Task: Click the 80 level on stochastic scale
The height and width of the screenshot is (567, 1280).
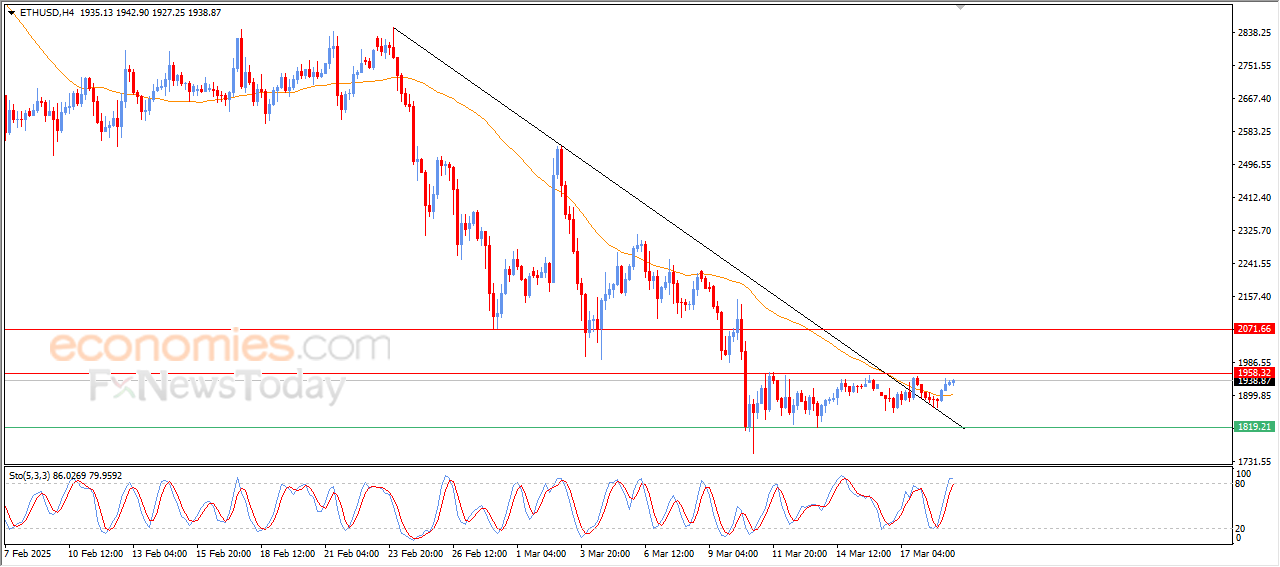Action: click(x=1241, y=484)
